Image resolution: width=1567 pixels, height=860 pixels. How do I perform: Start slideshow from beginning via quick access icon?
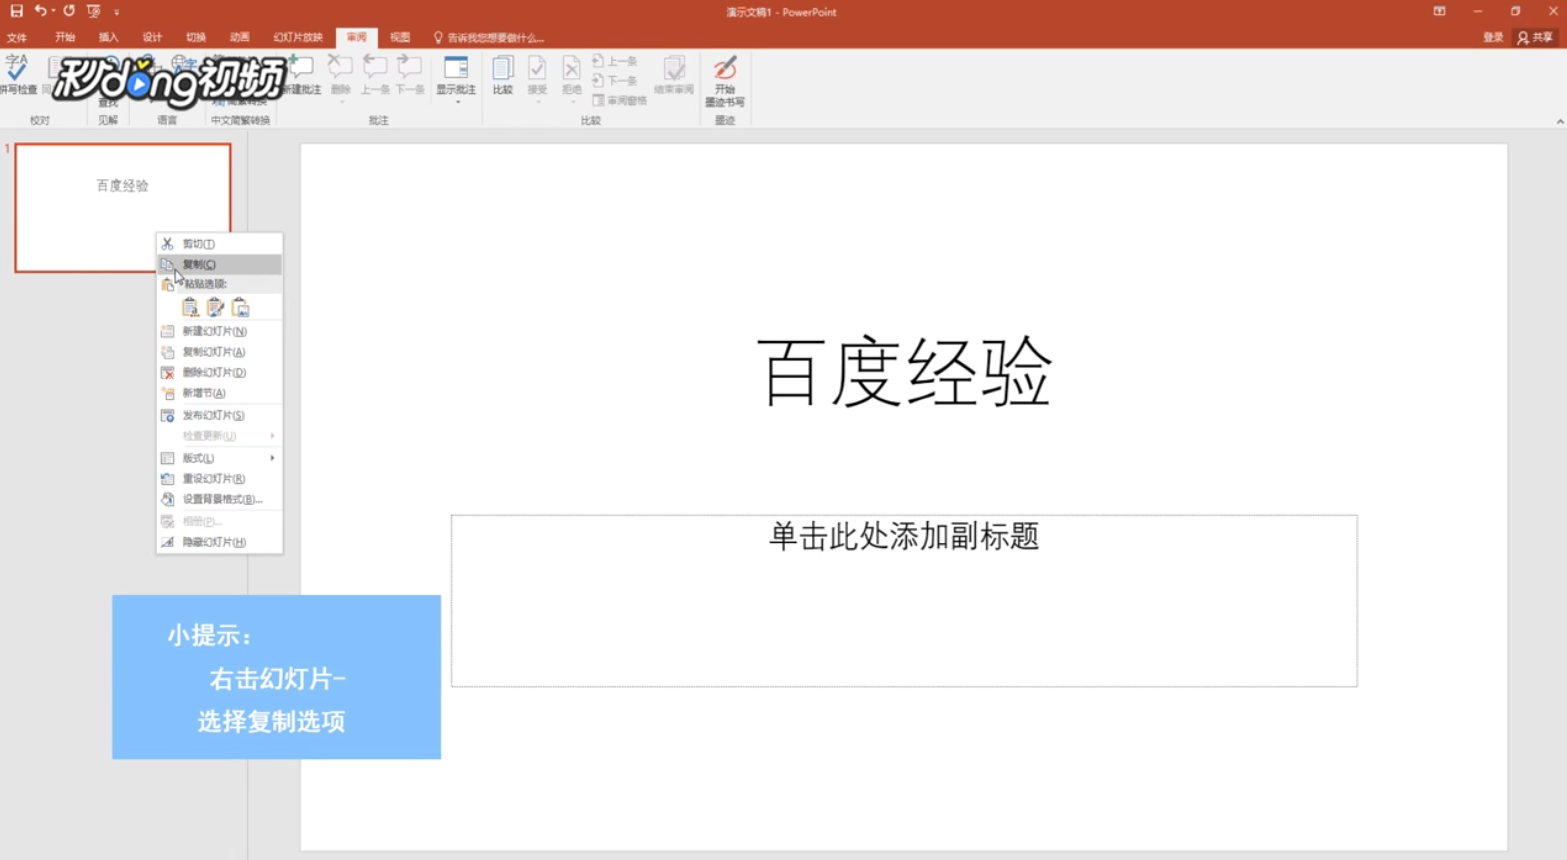(94, 11)
